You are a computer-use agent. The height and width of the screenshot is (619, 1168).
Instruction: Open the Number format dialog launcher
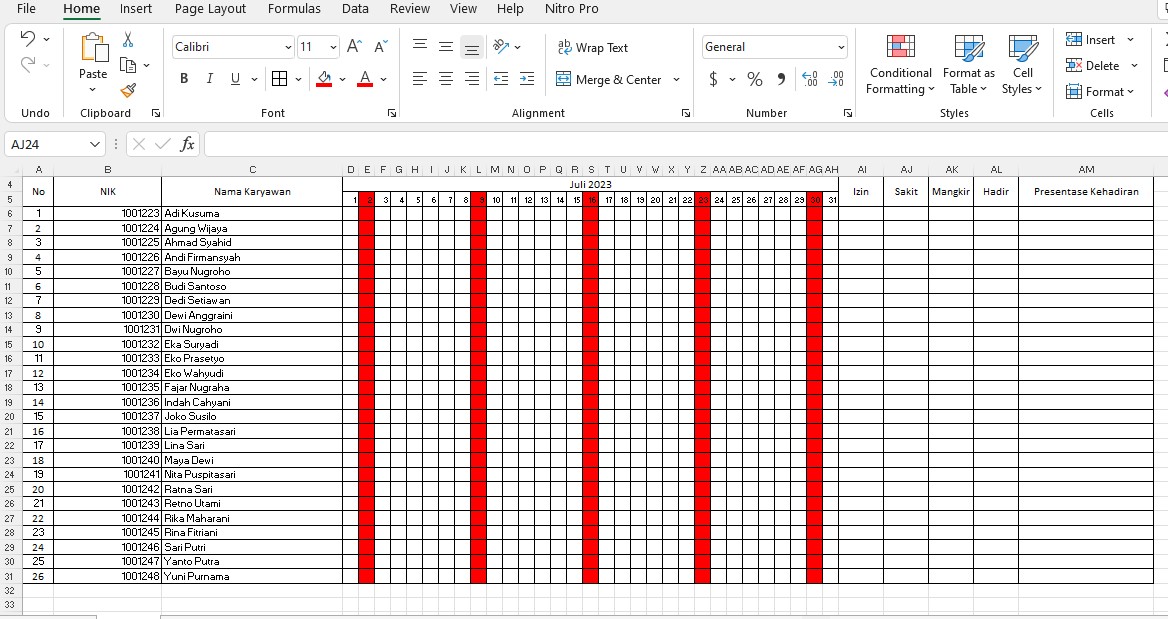click(x=848, y=113)
